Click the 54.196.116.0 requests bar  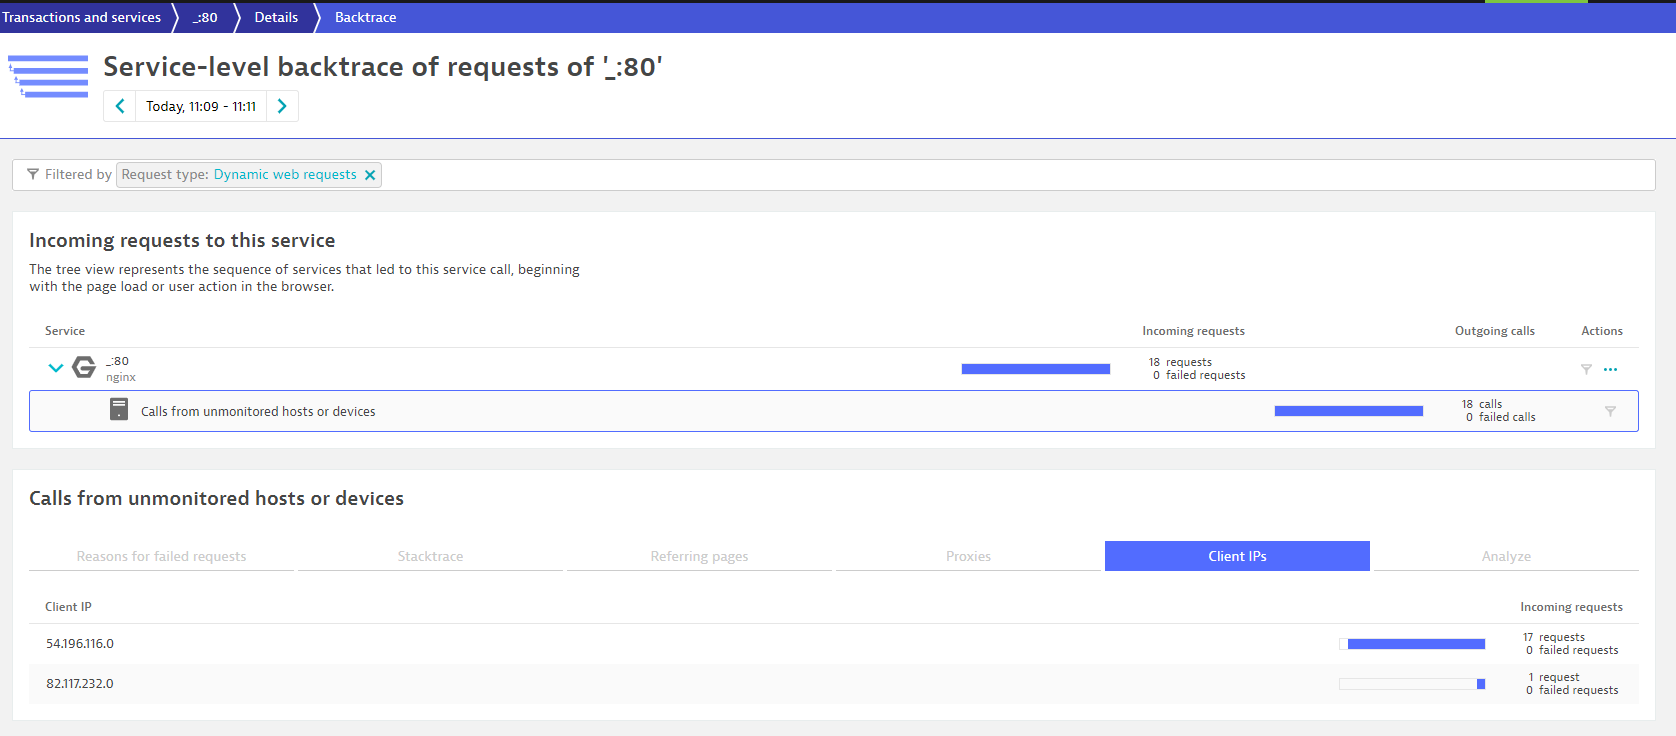click(1412, 644)
